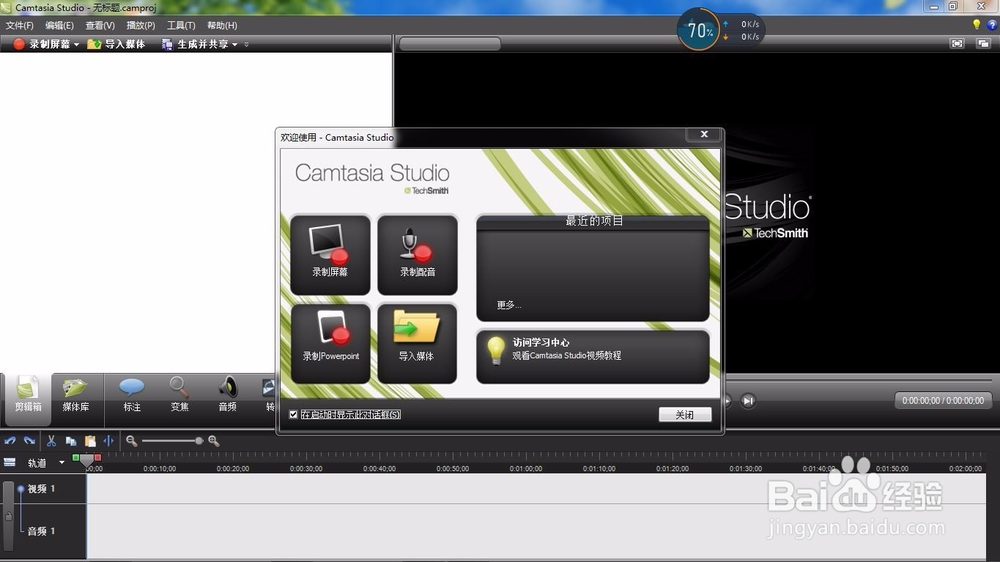Click the track height vertical slider bar

point(8,516)
